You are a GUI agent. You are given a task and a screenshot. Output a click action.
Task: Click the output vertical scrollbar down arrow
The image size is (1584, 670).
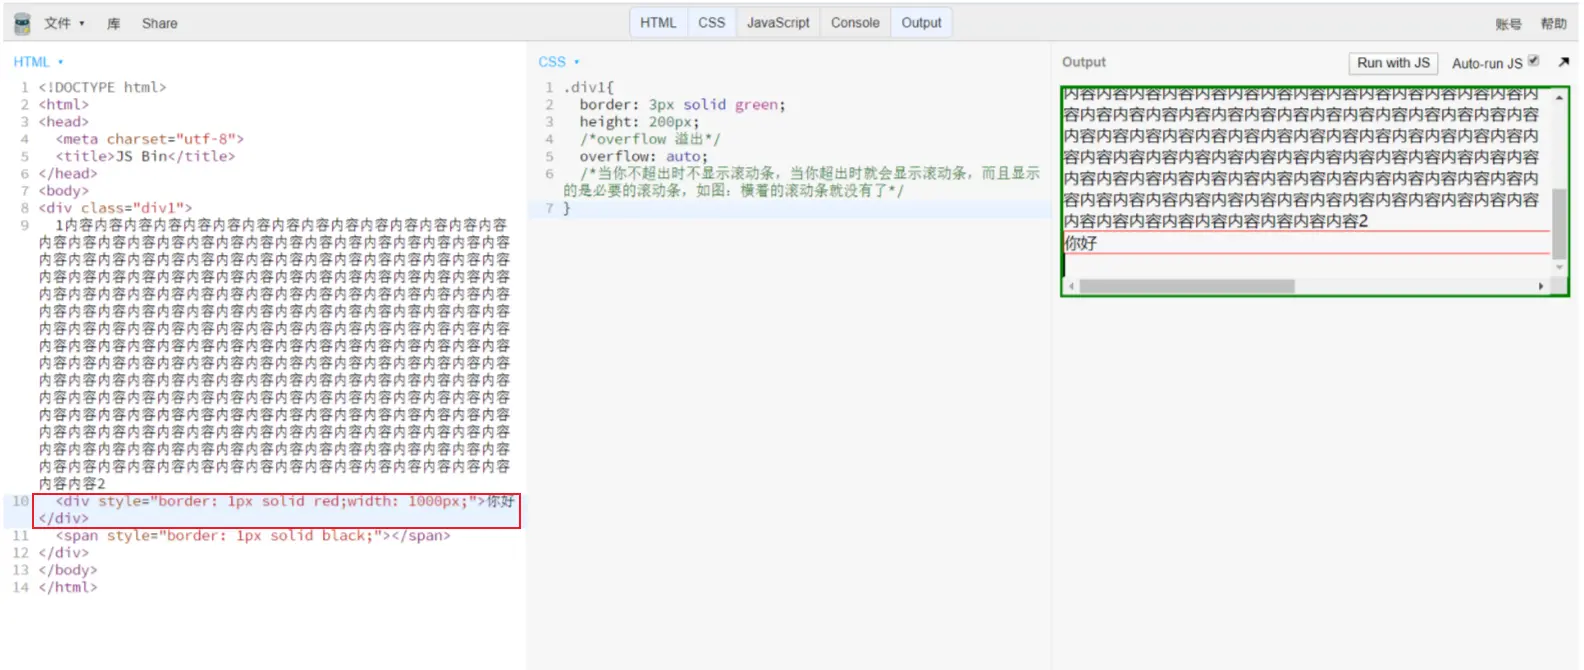pyautogui.click(x=1559, y=267)
